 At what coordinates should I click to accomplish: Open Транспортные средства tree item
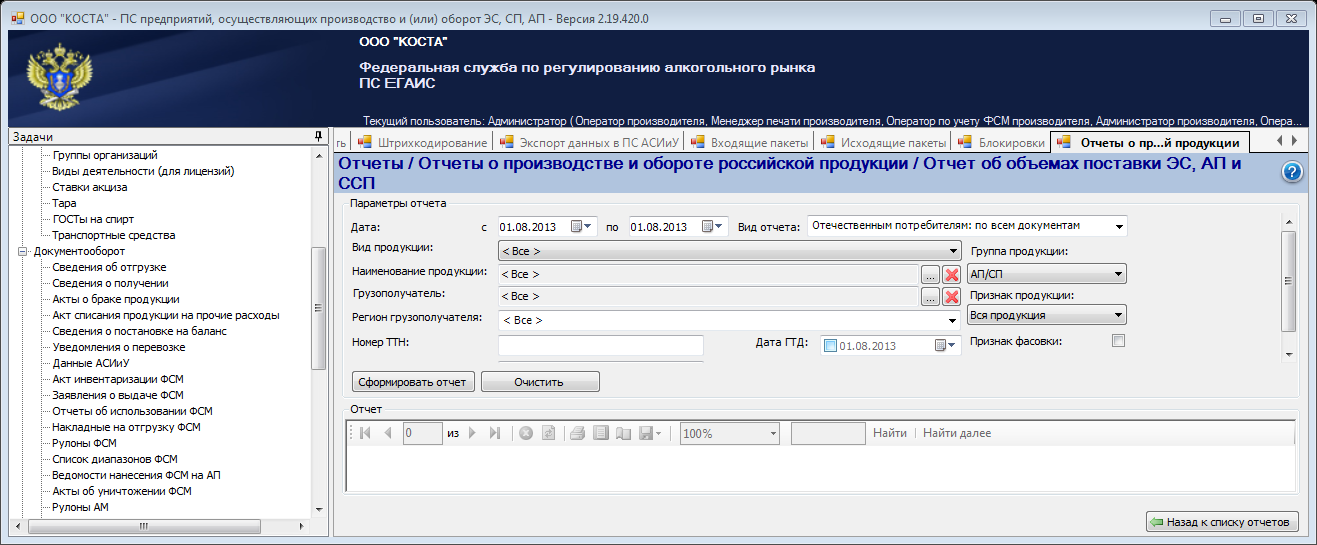pos(113,235)
